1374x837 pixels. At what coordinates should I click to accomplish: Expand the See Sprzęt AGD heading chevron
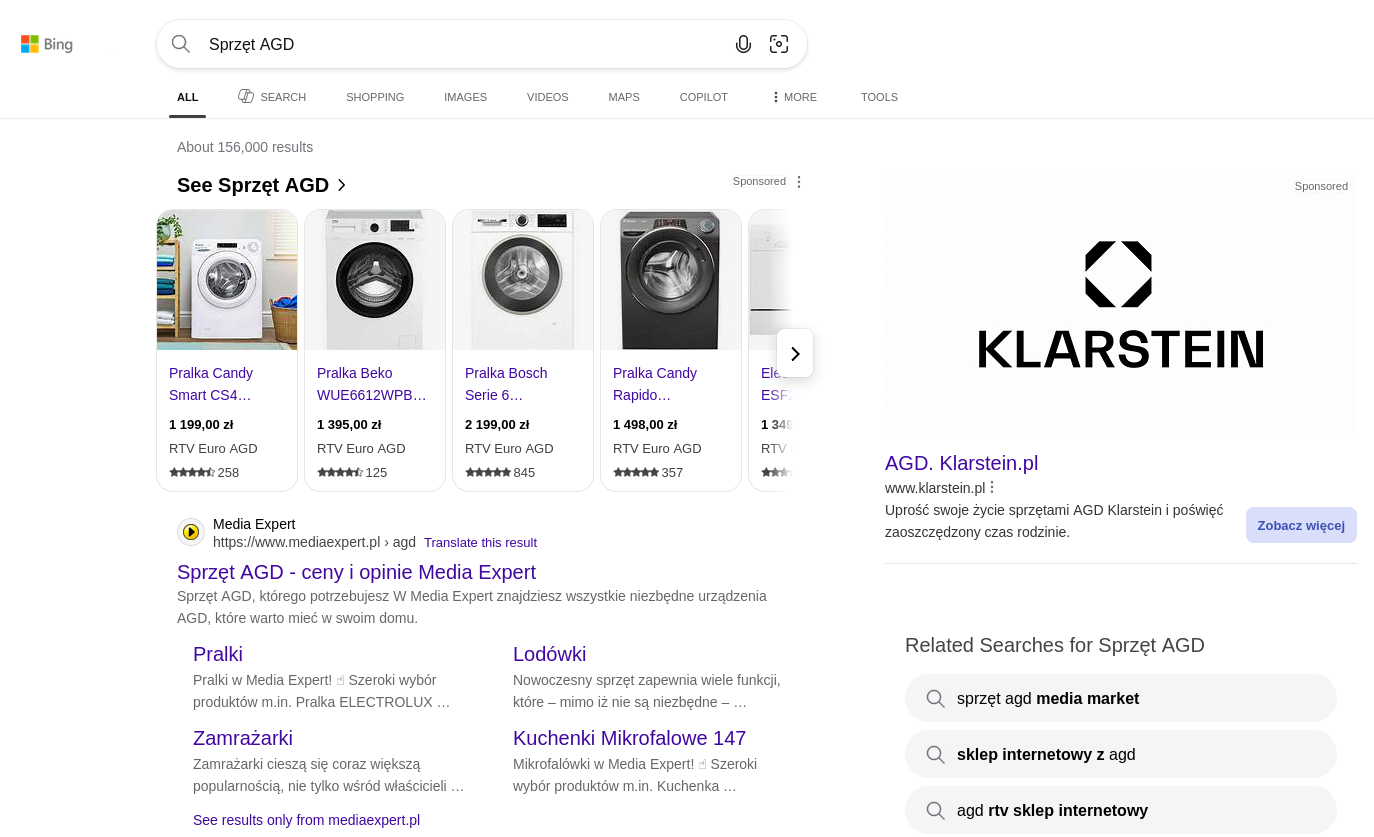click(342, 185)
